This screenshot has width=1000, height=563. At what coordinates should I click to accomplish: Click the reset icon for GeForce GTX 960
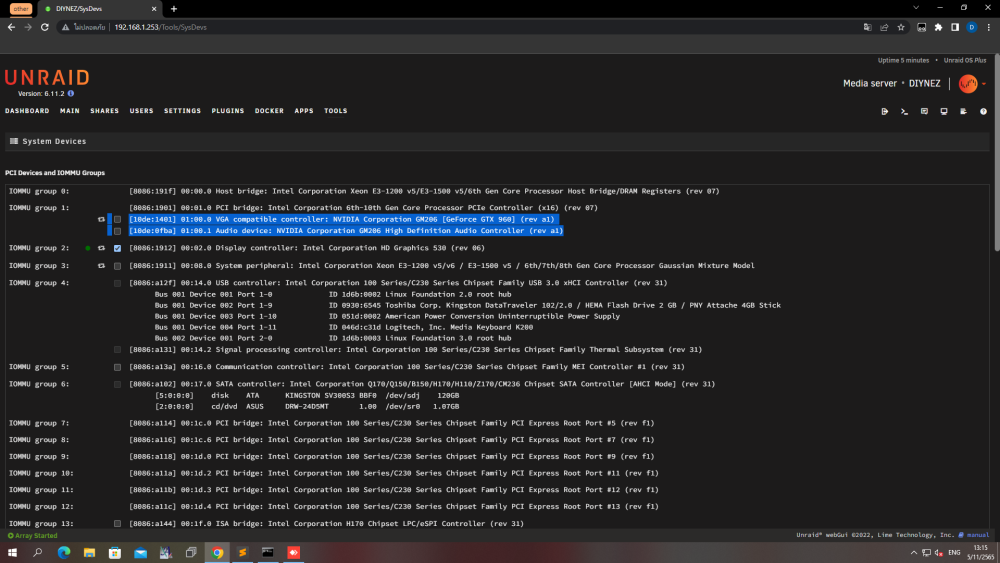(101, 219)
